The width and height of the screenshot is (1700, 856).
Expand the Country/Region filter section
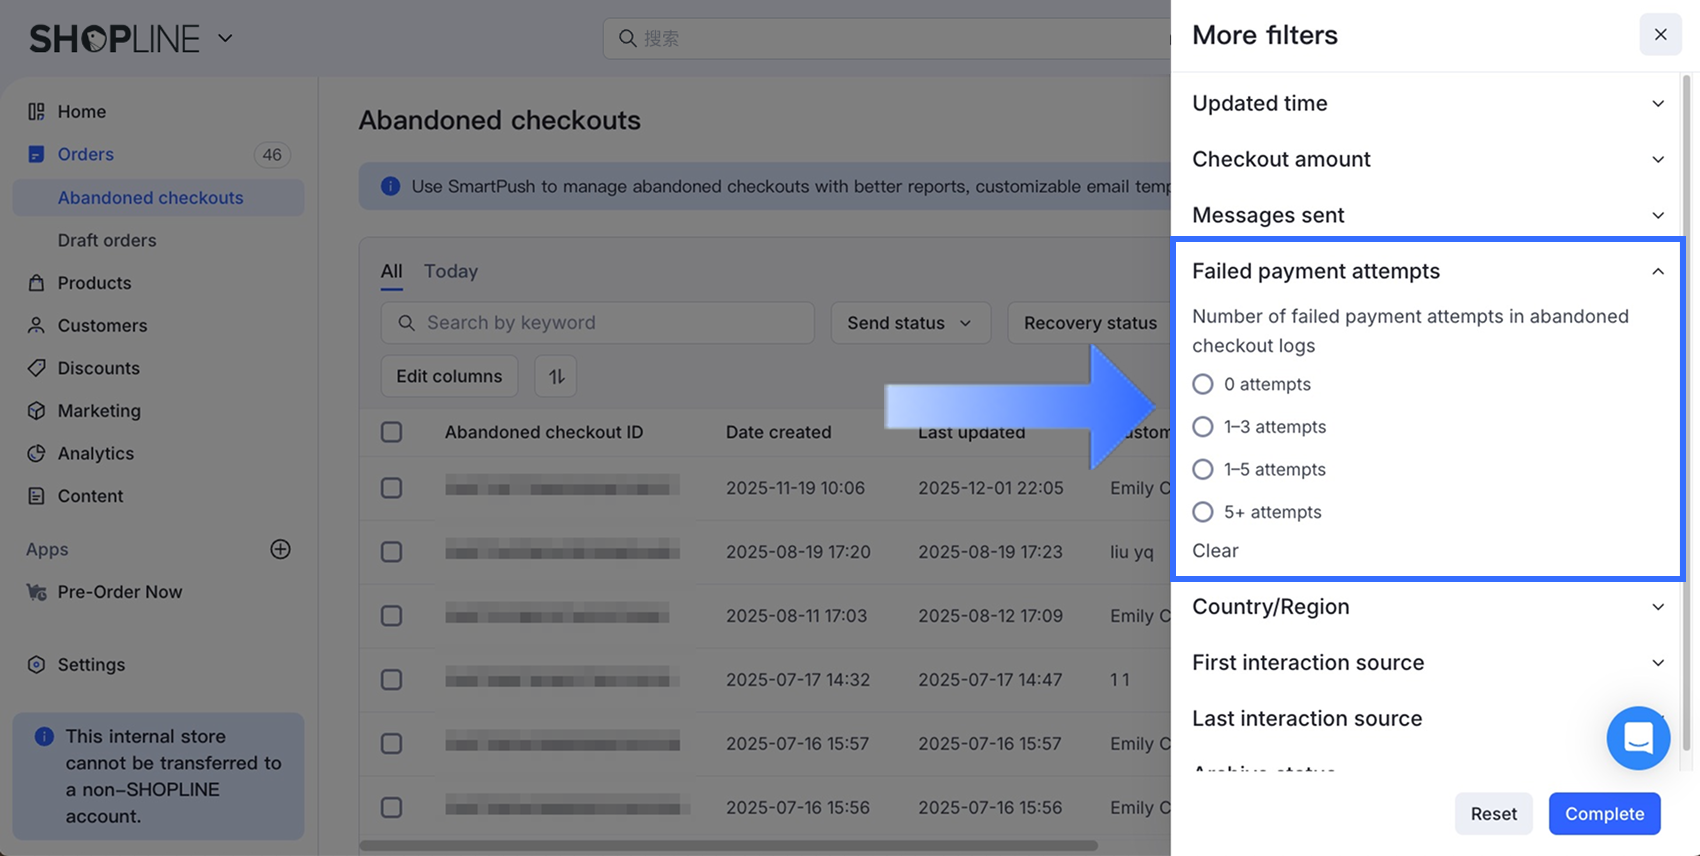click(x=1427, y=607)
